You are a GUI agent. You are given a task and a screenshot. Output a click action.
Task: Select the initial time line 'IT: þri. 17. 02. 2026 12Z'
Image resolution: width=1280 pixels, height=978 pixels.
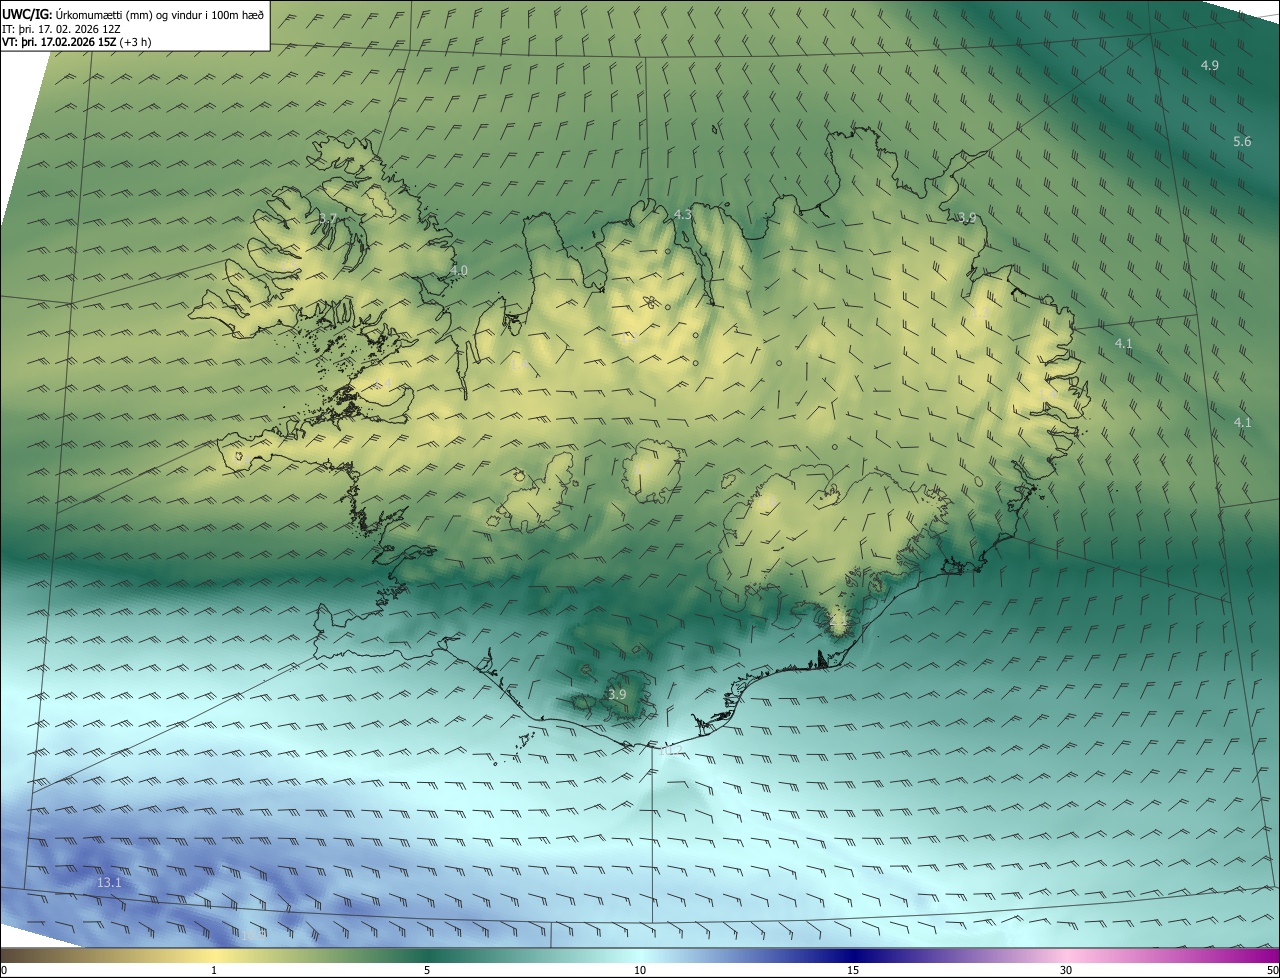(x=62, y=28)
